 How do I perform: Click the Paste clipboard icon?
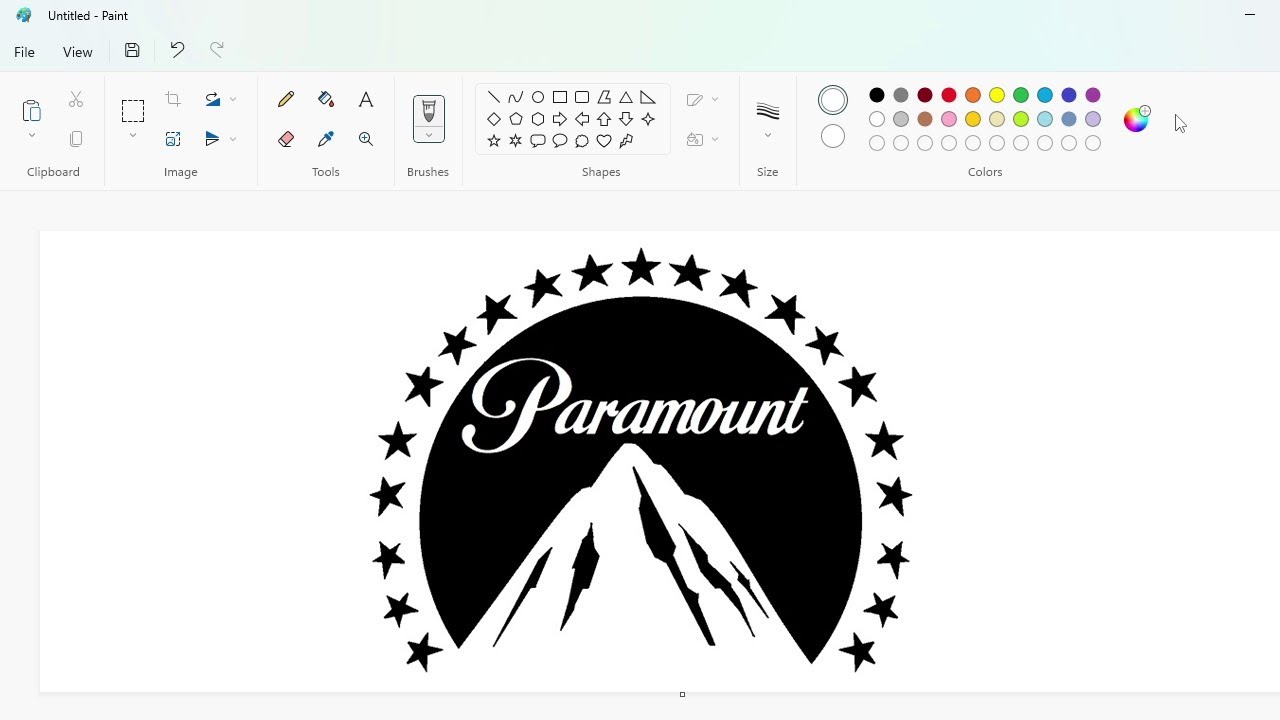(32, 110)
